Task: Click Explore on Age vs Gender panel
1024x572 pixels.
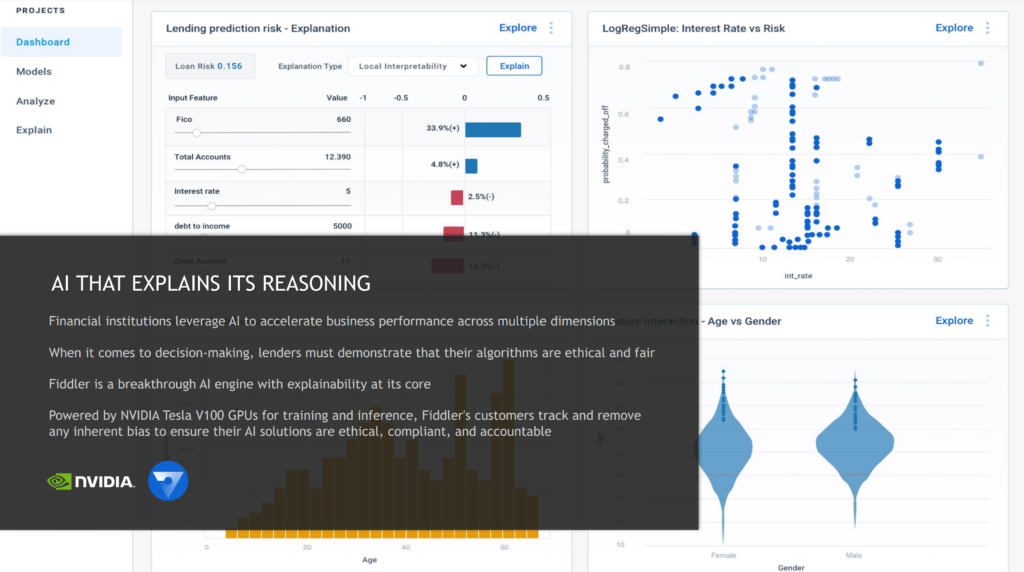Action: coord(954,321)
